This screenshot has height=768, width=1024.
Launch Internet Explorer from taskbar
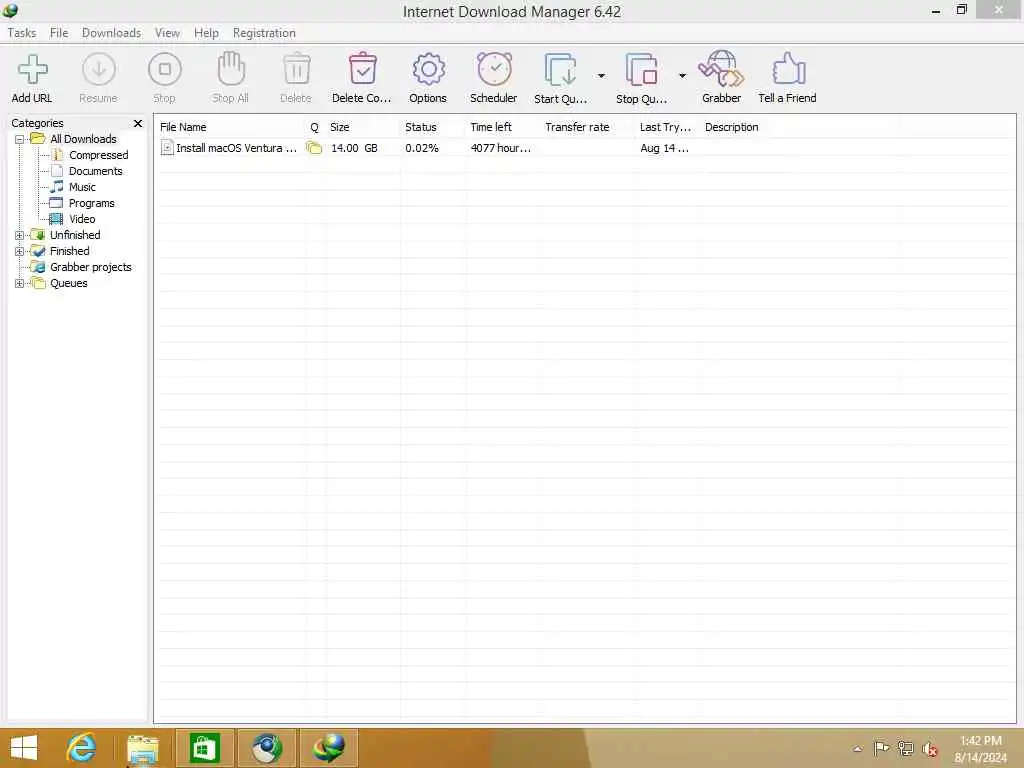pyautogui.click(x=82, y=748)
